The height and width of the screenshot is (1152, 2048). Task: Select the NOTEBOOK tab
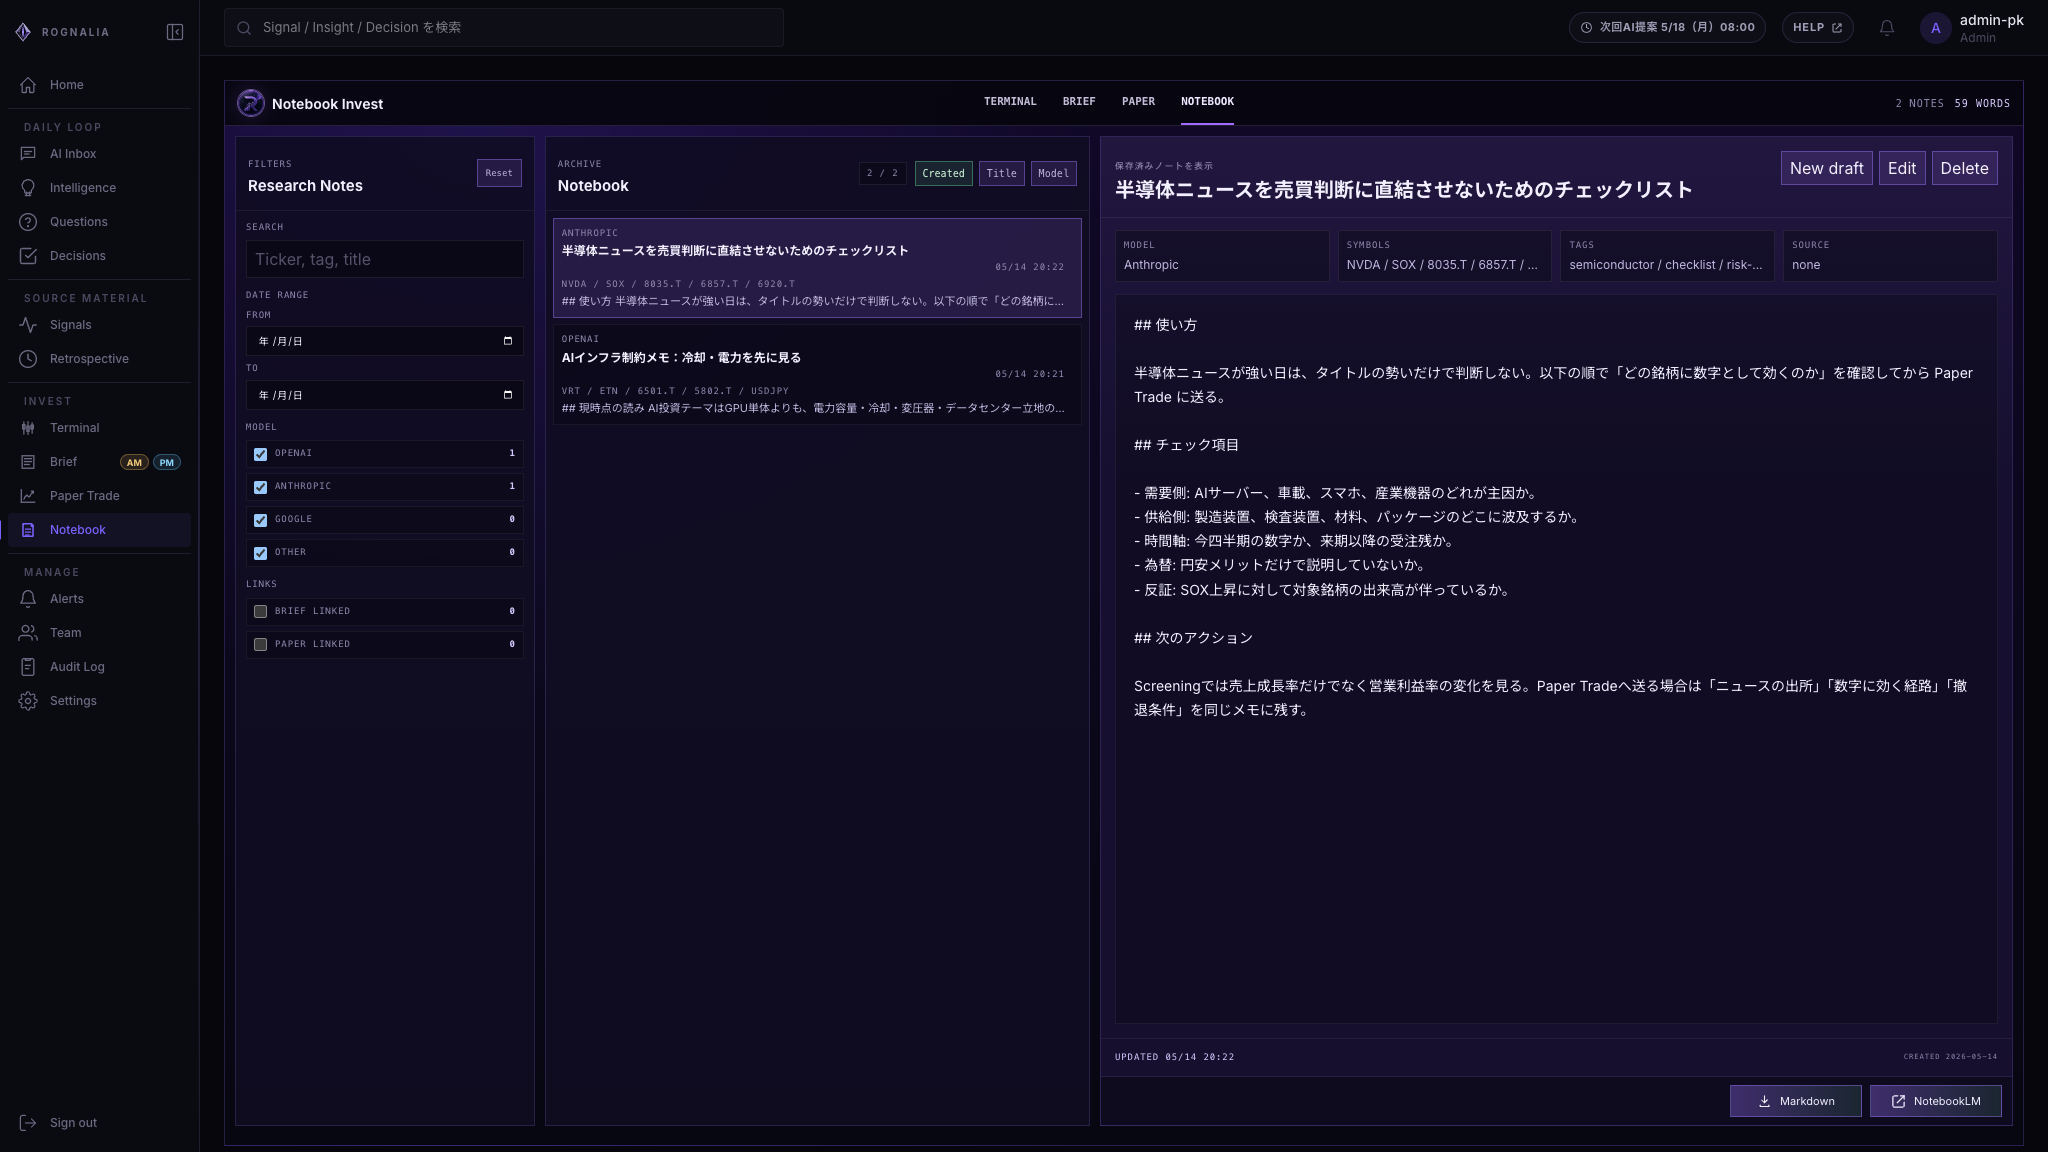pyautogui.click(x=1207, y=102)
